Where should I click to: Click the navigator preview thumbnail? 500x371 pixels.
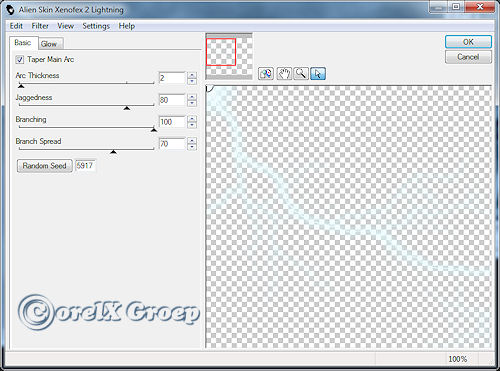coord(229,56)
